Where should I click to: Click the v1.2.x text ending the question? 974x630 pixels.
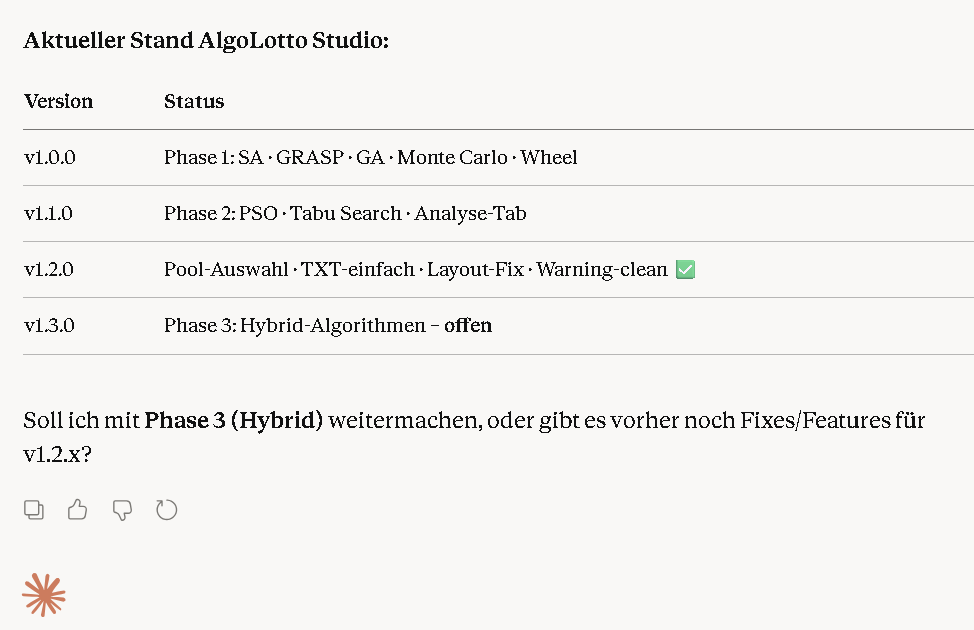click(57, 454)
